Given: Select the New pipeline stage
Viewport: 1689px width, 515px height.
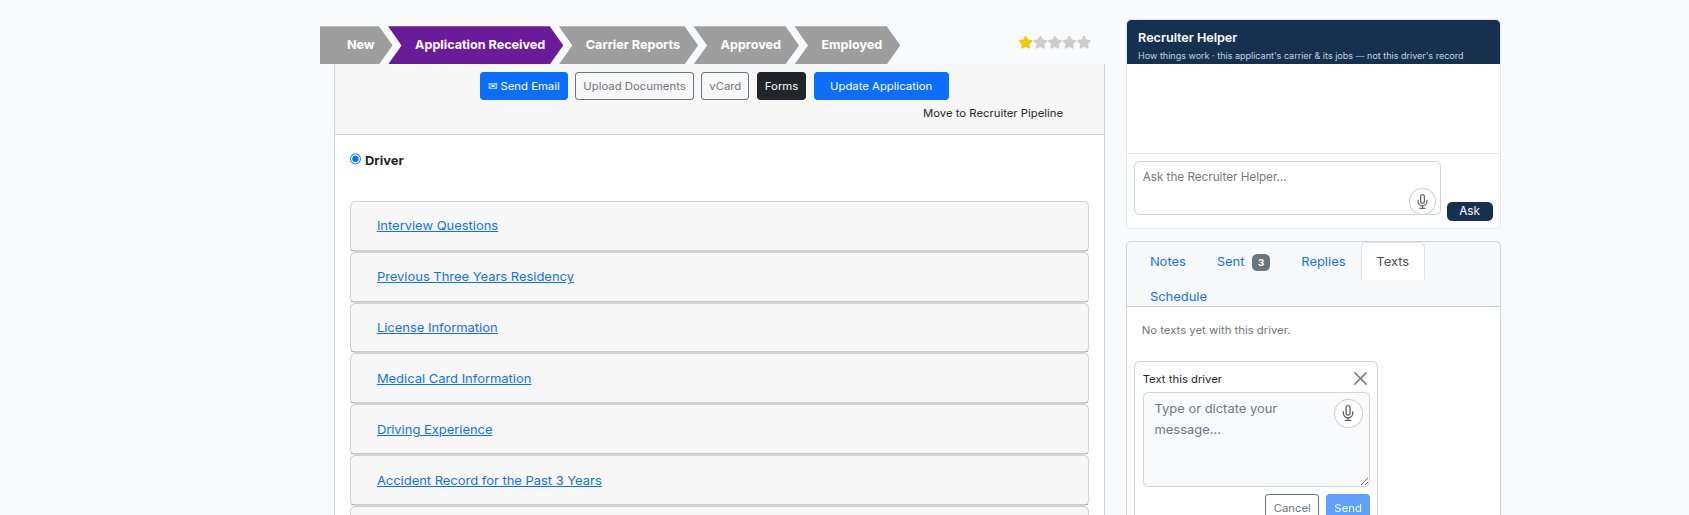Looking at the screenshot, I should point(357,45).
